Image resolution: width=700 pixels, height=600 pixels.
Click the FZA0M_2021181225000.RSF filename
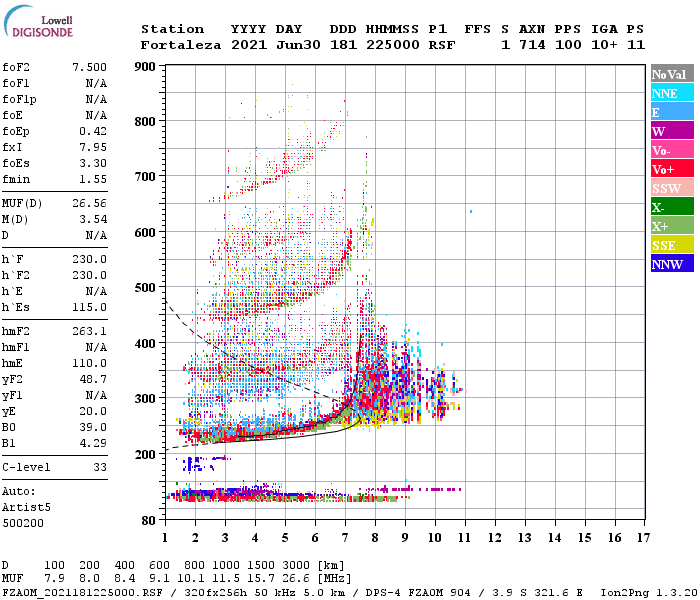[82, 593]
